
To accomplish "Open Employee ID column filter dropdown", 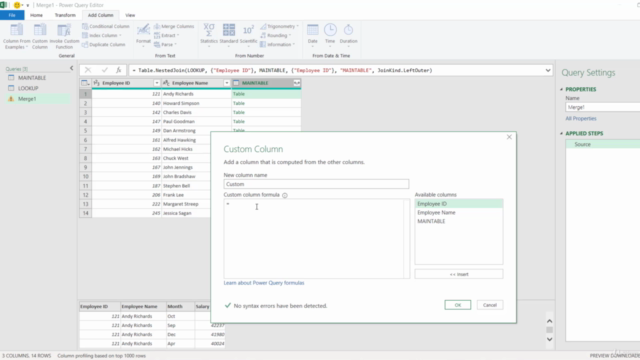I will point(157,83).
